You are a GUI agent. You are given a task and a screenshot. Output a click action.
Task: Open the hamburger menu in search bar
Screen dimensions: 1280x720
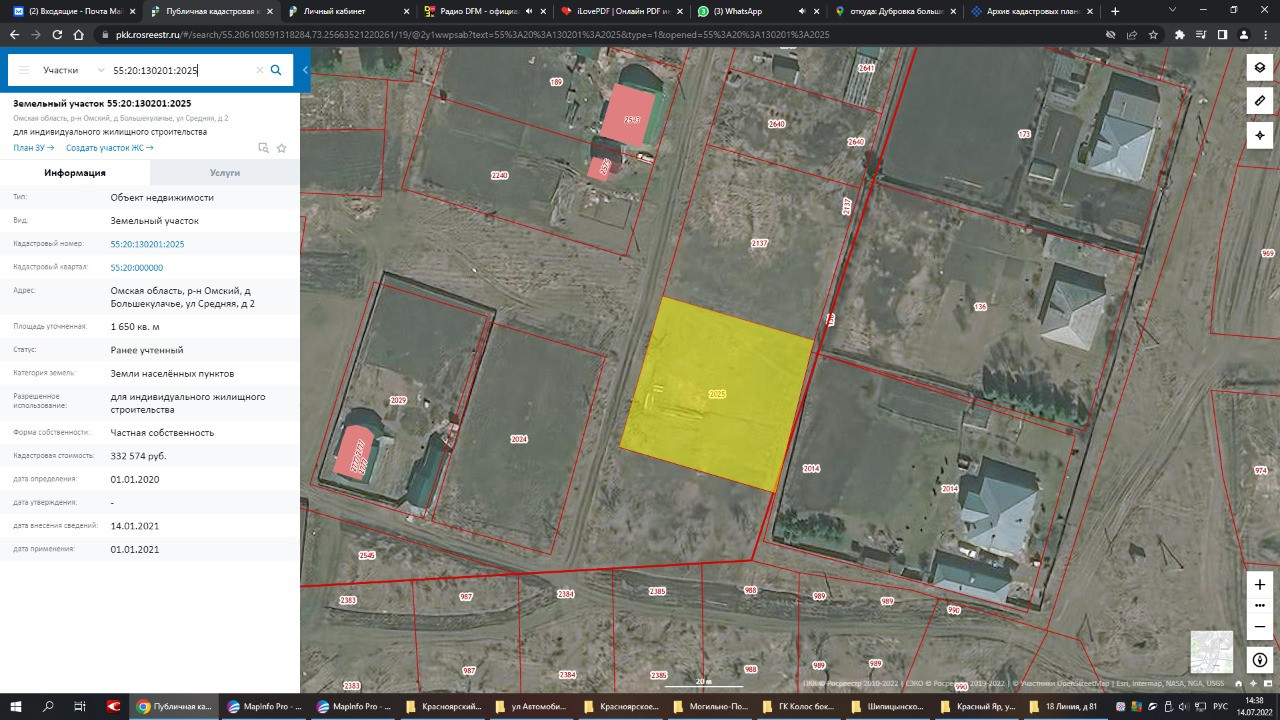(x=24, y=70)
